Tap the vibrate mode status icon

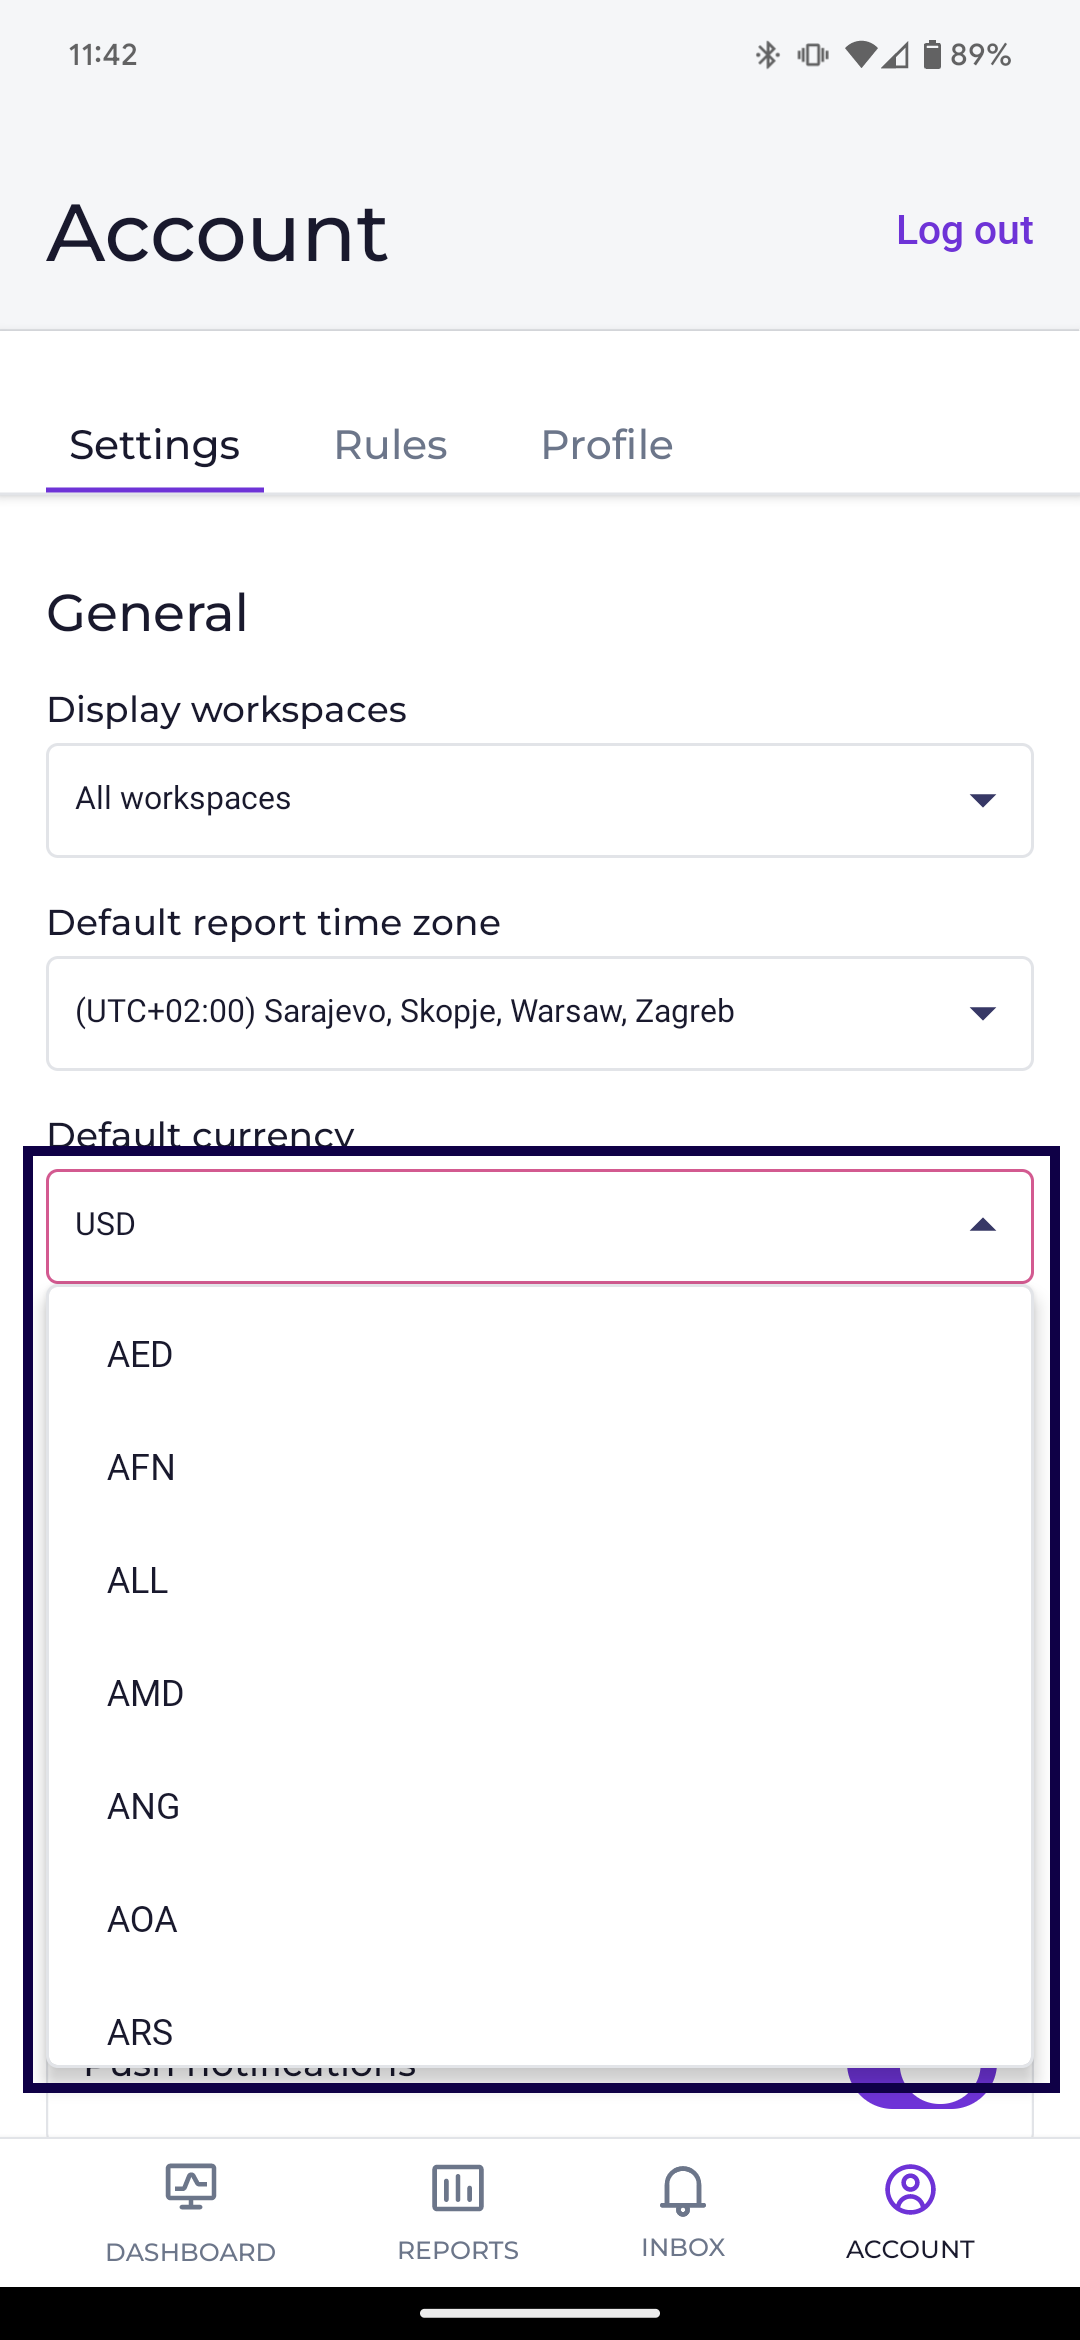(812, 55)
